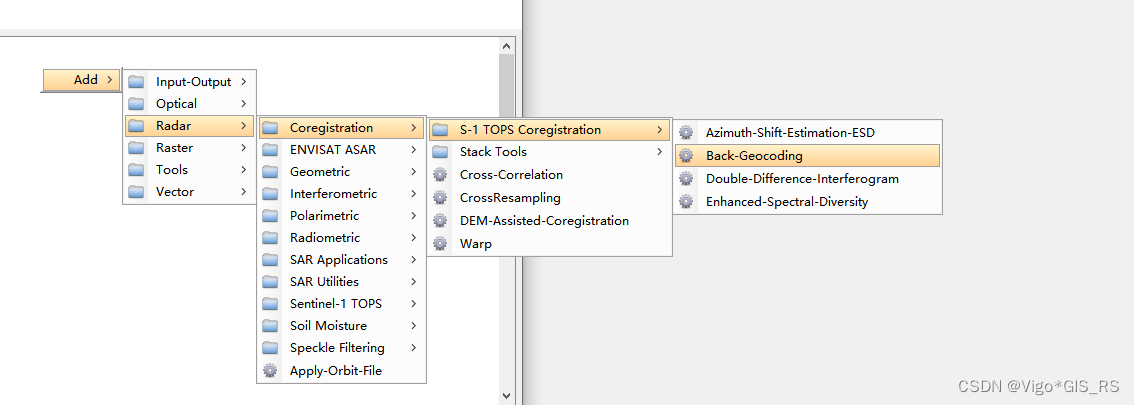Add the Double-Difference-Interferogram operator
Viewport: 1134px width, 405px height.
(x=807, y=179)
